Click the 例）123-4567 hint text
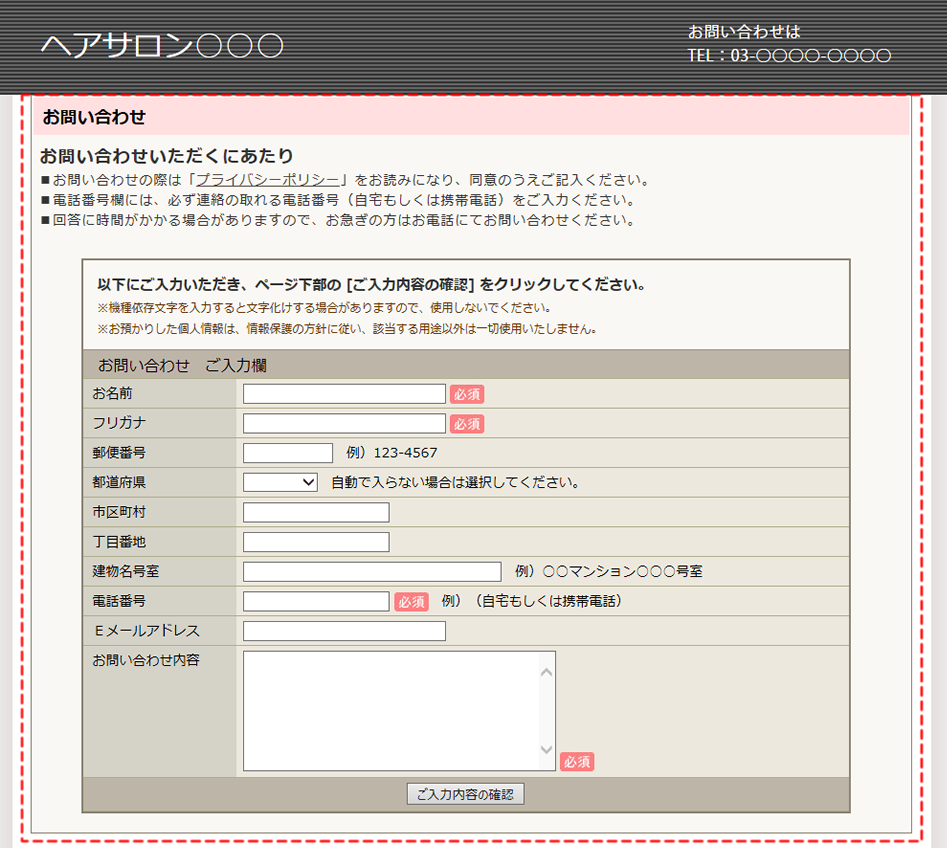This screenshot has width=947, height=848. point(392,453)
